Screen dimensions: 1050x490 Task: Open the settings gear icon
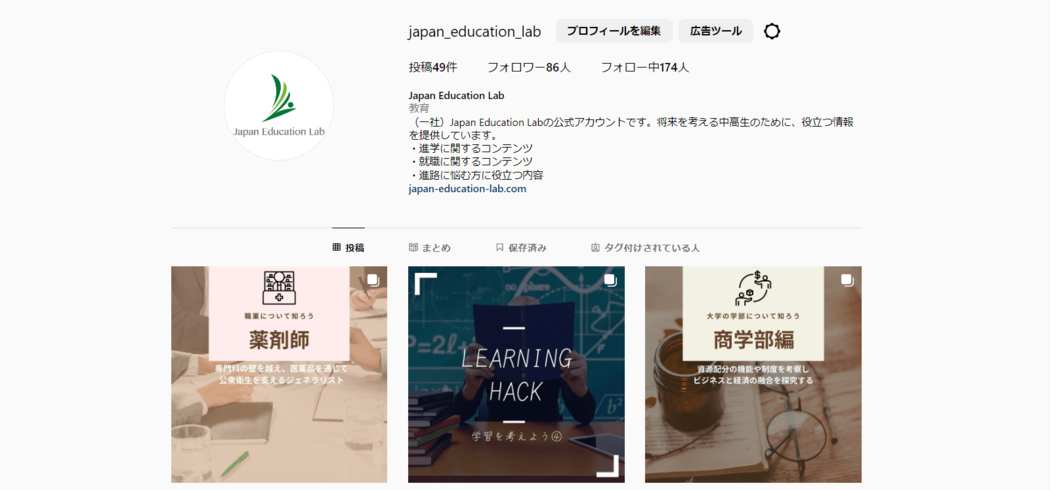click(772, 31)
